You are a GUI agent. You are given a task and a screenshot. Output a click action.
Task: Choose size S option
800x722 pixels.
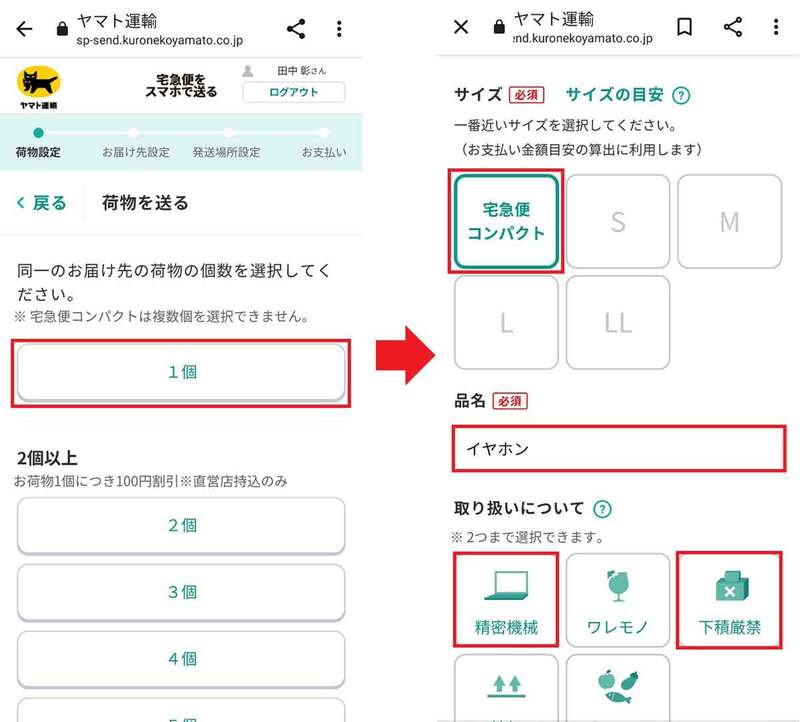tap(618, 221)
